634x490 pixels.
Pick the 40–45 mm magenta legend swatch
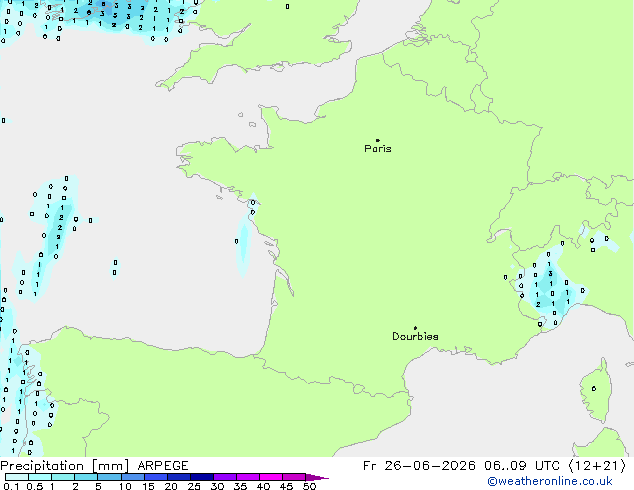coord(271,477)
